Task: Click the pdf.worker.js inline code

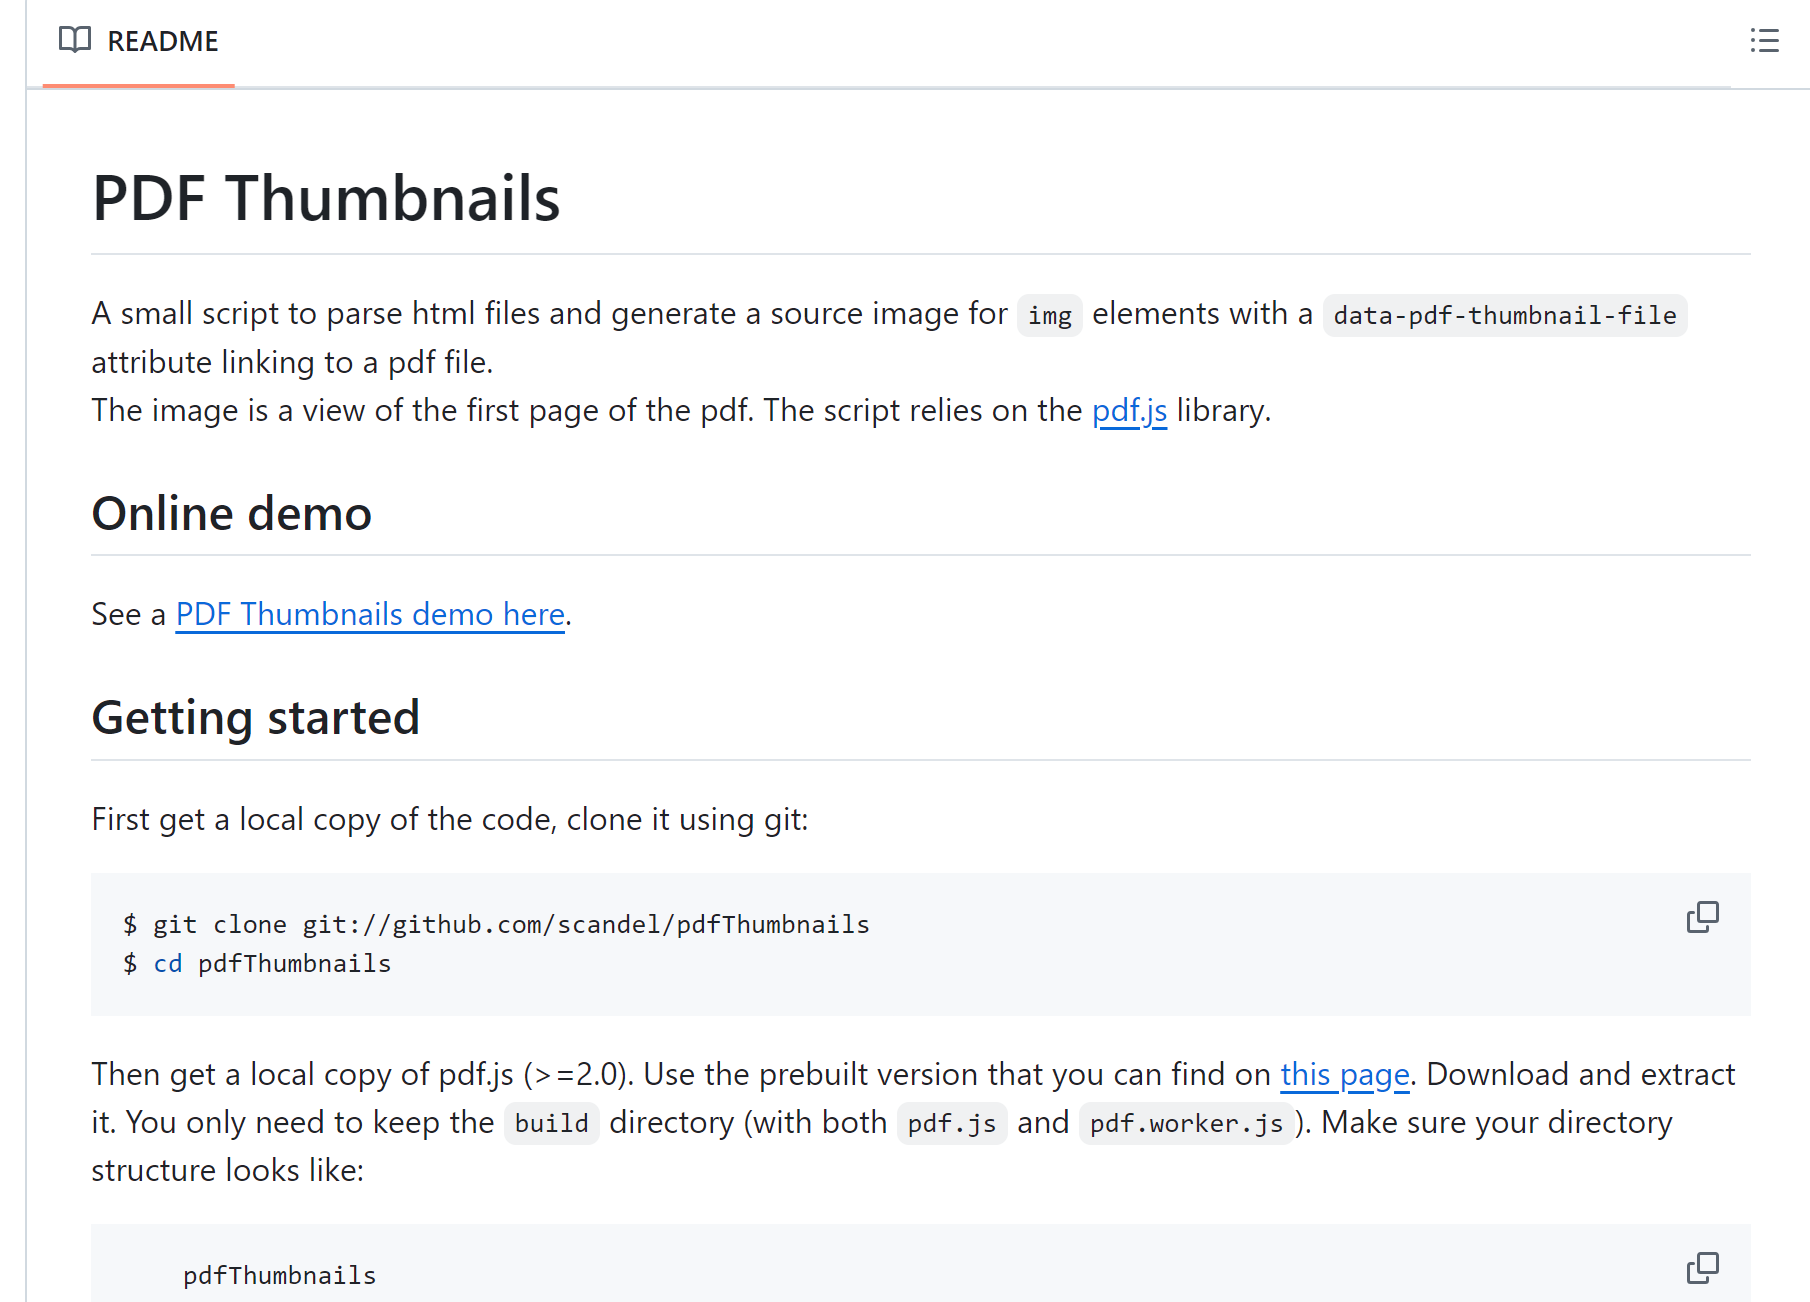Action: (x=1186, y=1122)
